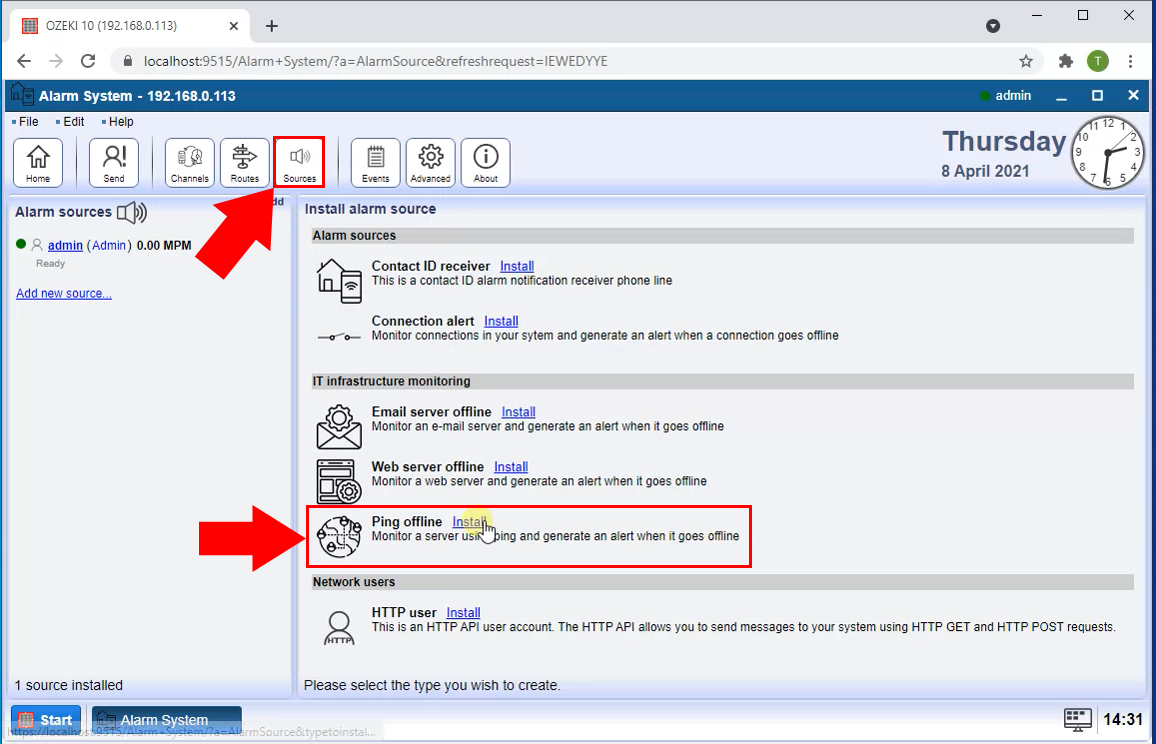Screen dimensions: 1156x744
Task: Go back in browser history
Action: click(x=24, y=61)
